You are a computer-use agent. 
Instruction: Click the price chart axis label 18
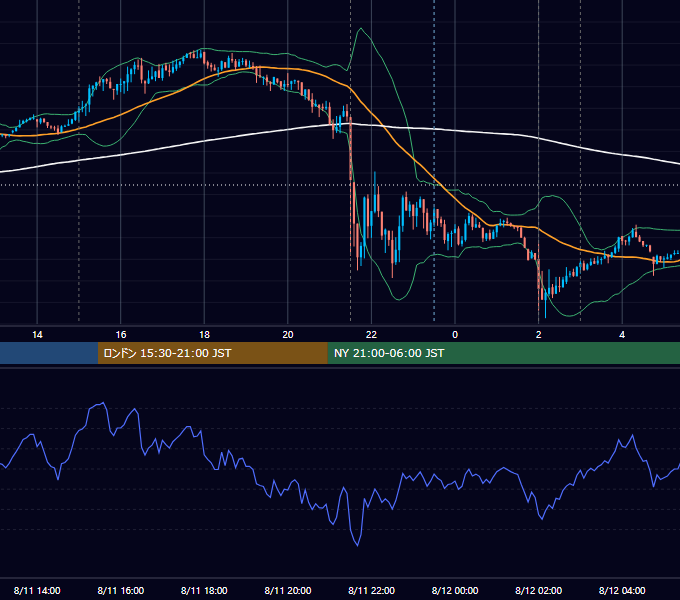pyautogui.click(x=204, y=335)
